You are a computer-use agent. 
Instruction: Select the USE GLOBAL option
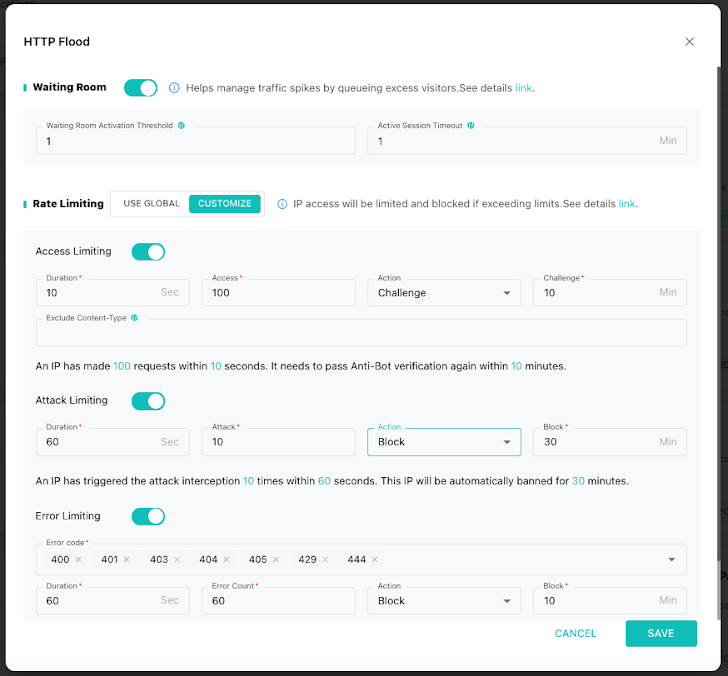click(151, 204)
